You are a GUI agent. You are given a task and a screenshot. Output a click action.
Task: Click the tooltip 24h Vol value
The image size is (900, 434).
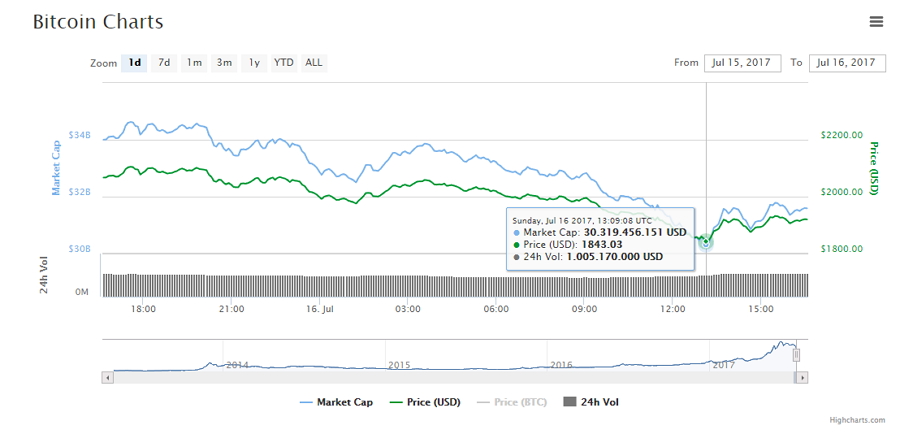(614, 257)
